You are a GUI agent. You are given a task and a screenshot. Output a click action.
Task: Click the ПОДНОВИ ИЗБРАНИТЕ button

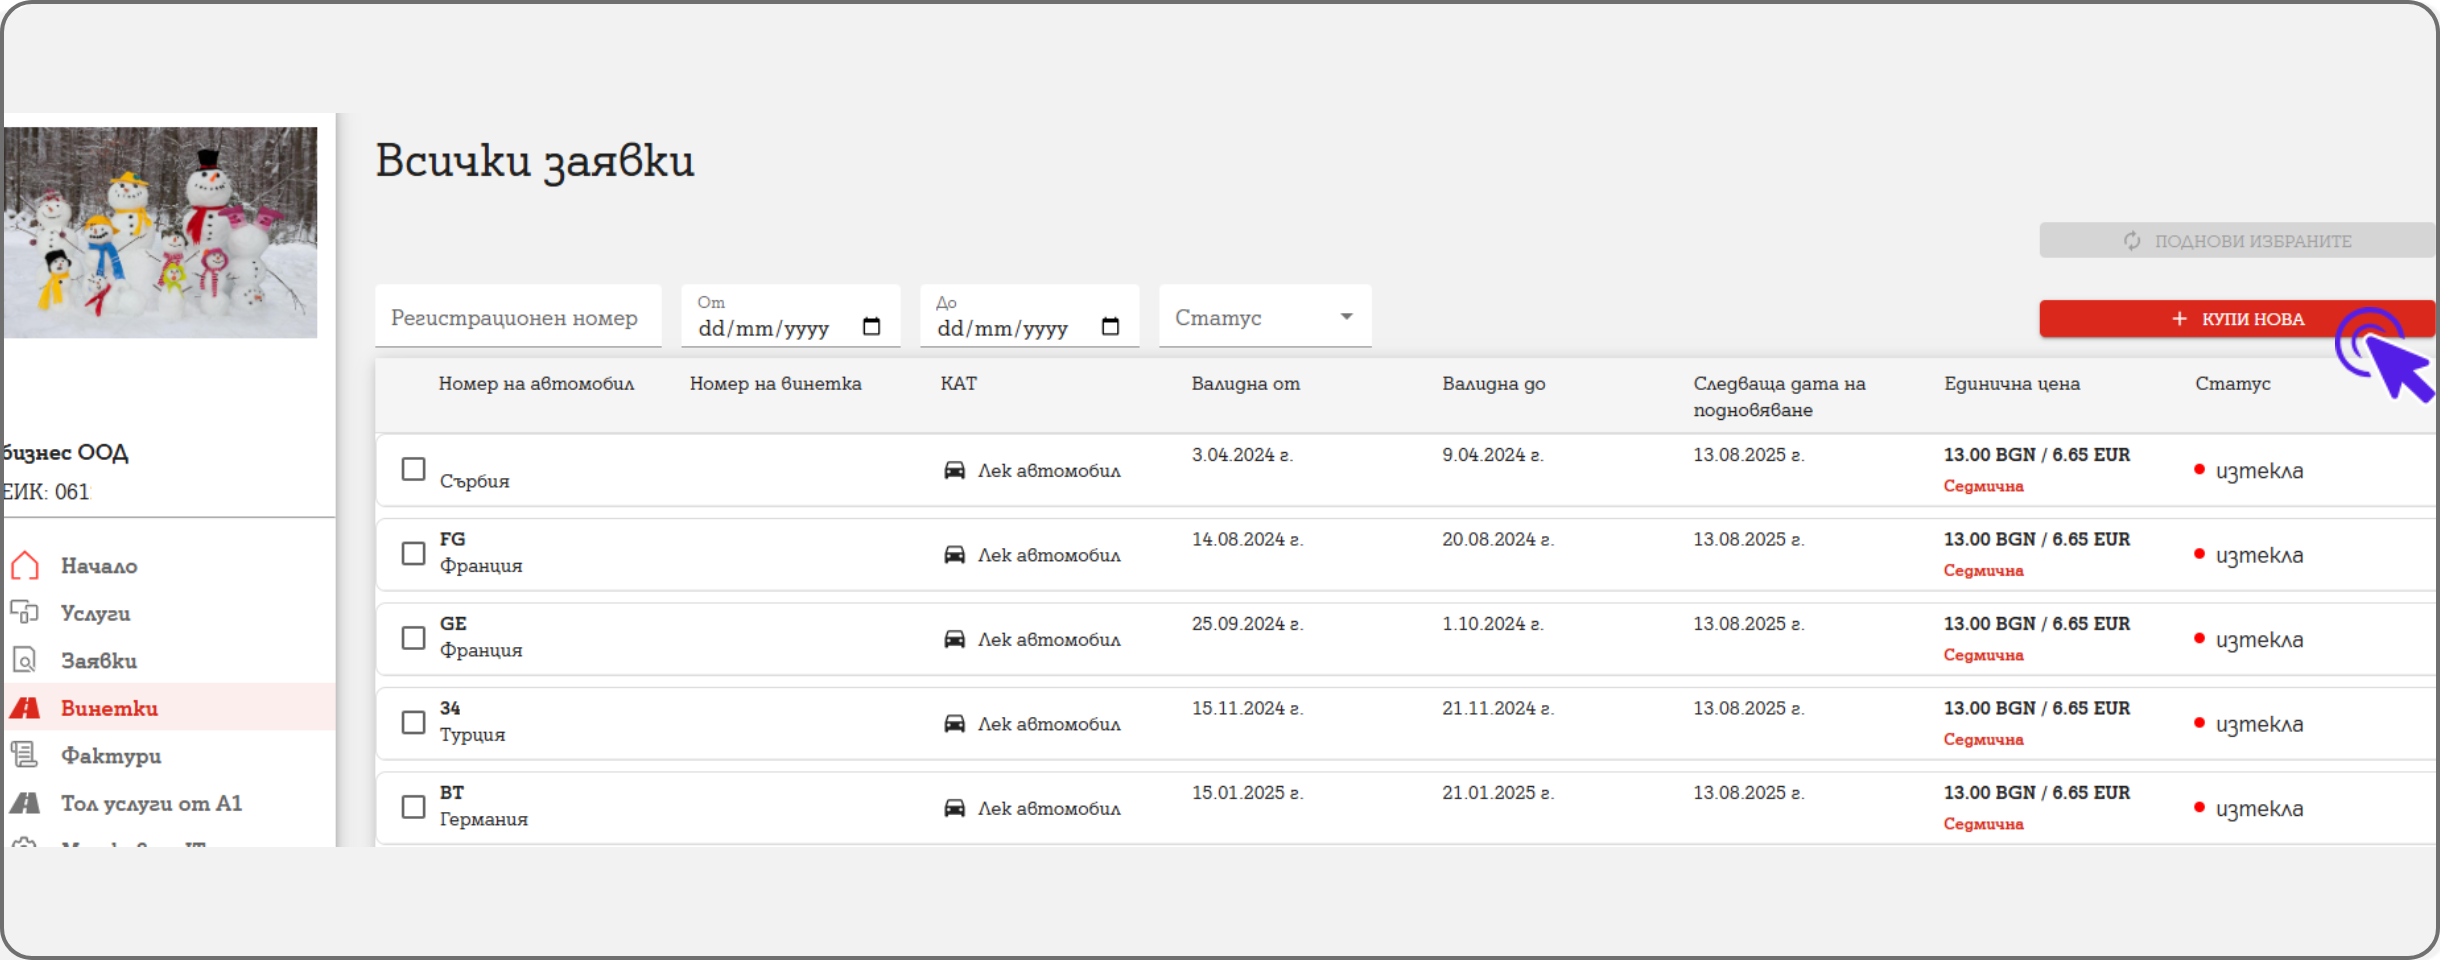coord(2237,241)
